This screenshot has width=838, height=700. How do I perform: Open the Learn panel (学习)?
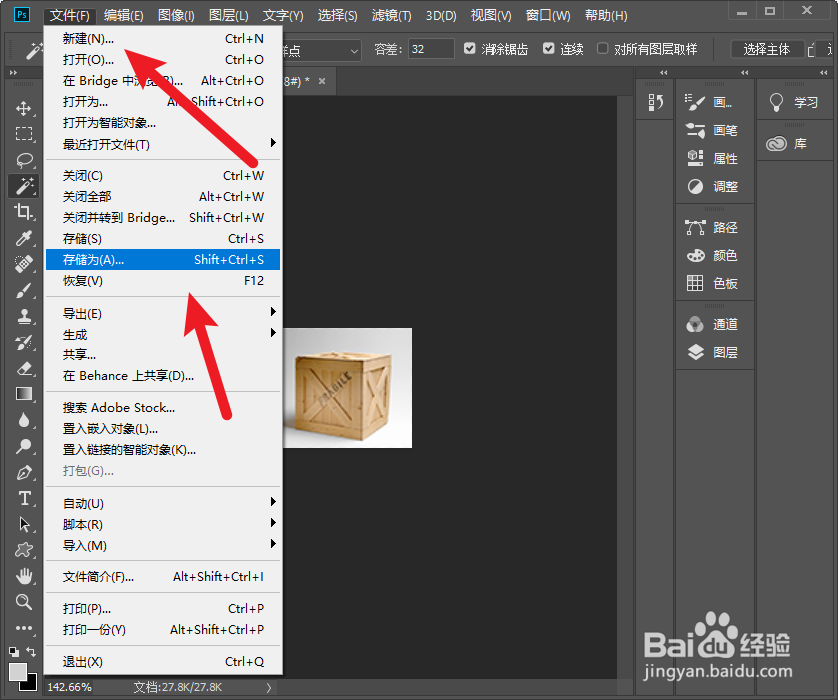point(793,102)
